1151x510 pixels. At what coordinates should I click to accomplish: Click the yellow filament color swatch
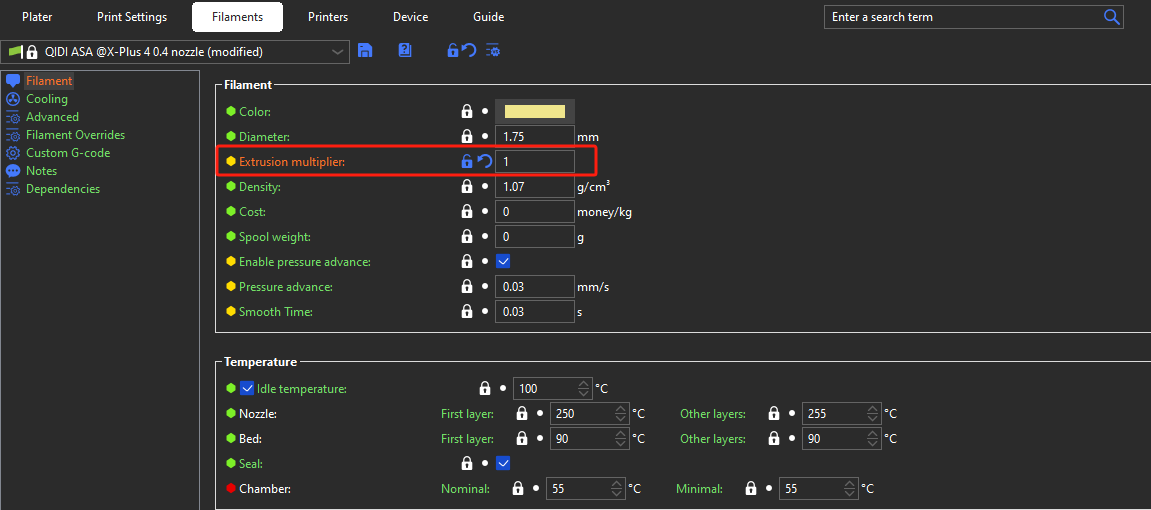pos(535,111)
